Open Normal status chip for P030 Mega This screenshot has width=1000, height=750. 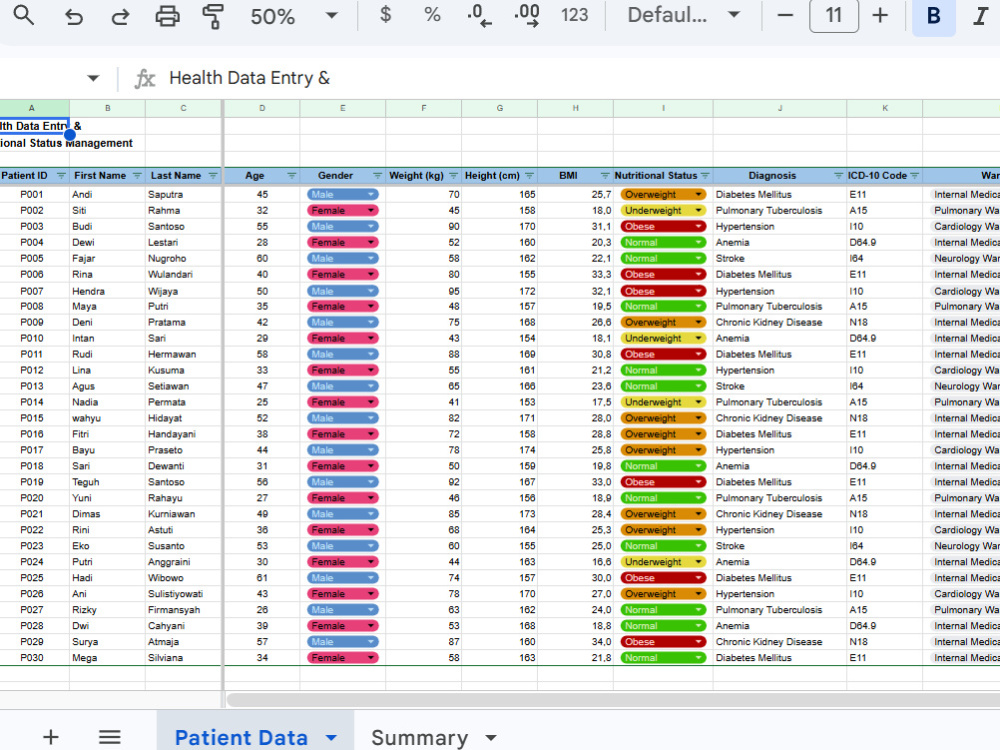point(663,658)
